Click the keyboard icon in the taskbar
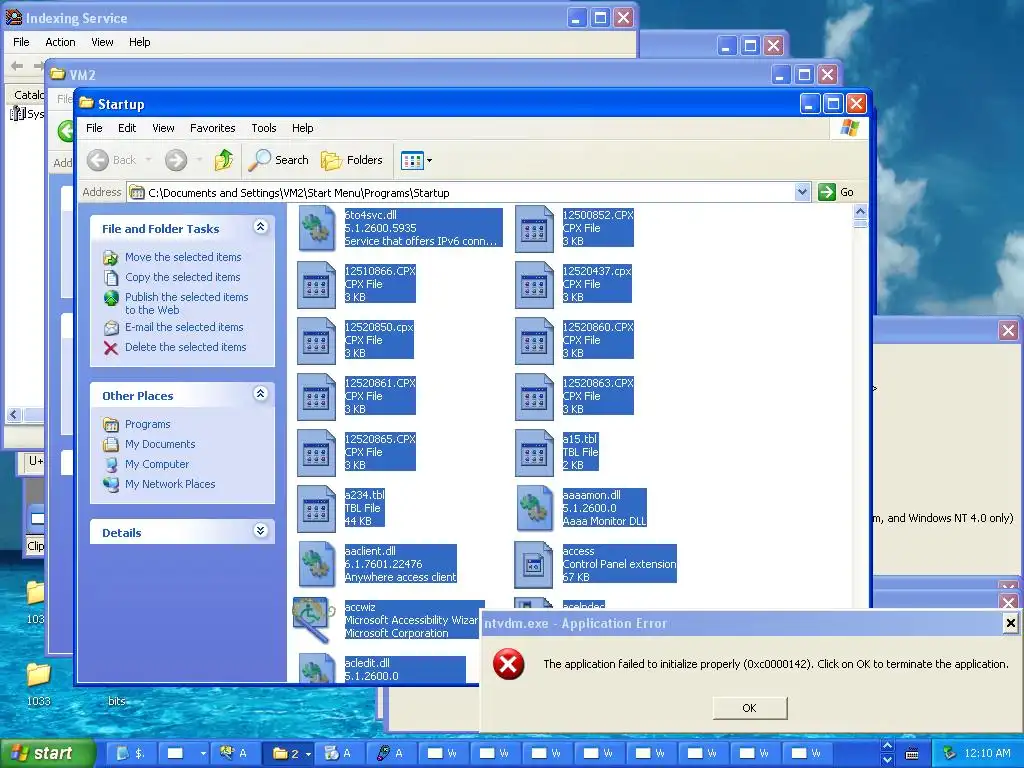Viewport: 1024px width, 768px height. 912,754
